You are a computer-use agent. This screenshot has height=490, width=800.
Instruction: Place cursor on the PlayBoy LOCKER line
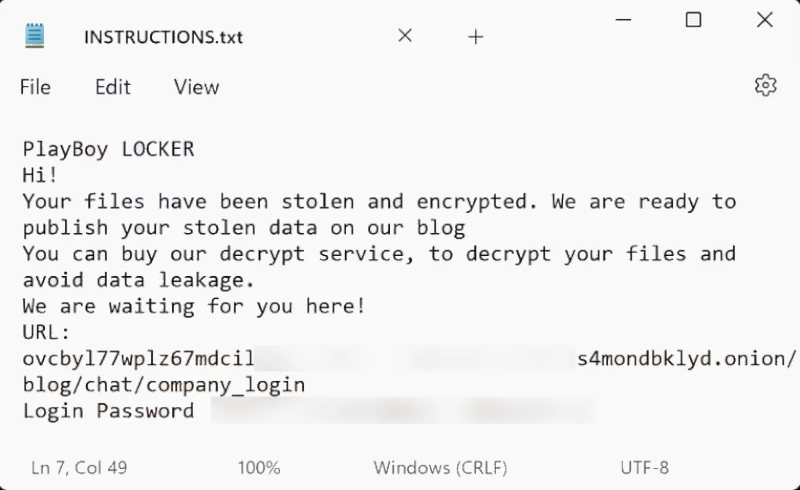pyautogui.click(x=108, y=150)
